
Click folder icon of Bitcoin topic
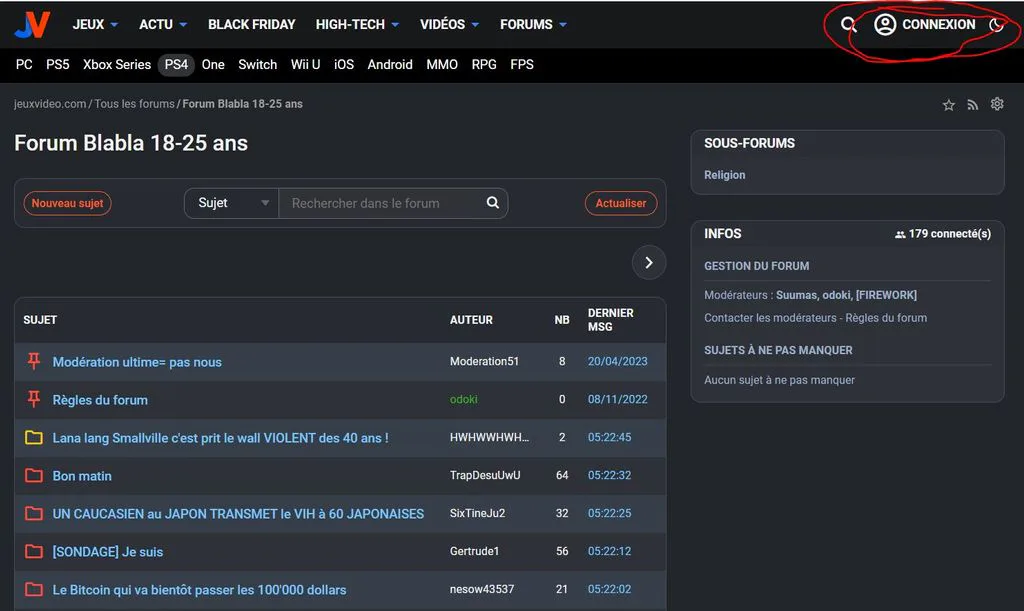[x=34, y=589]
